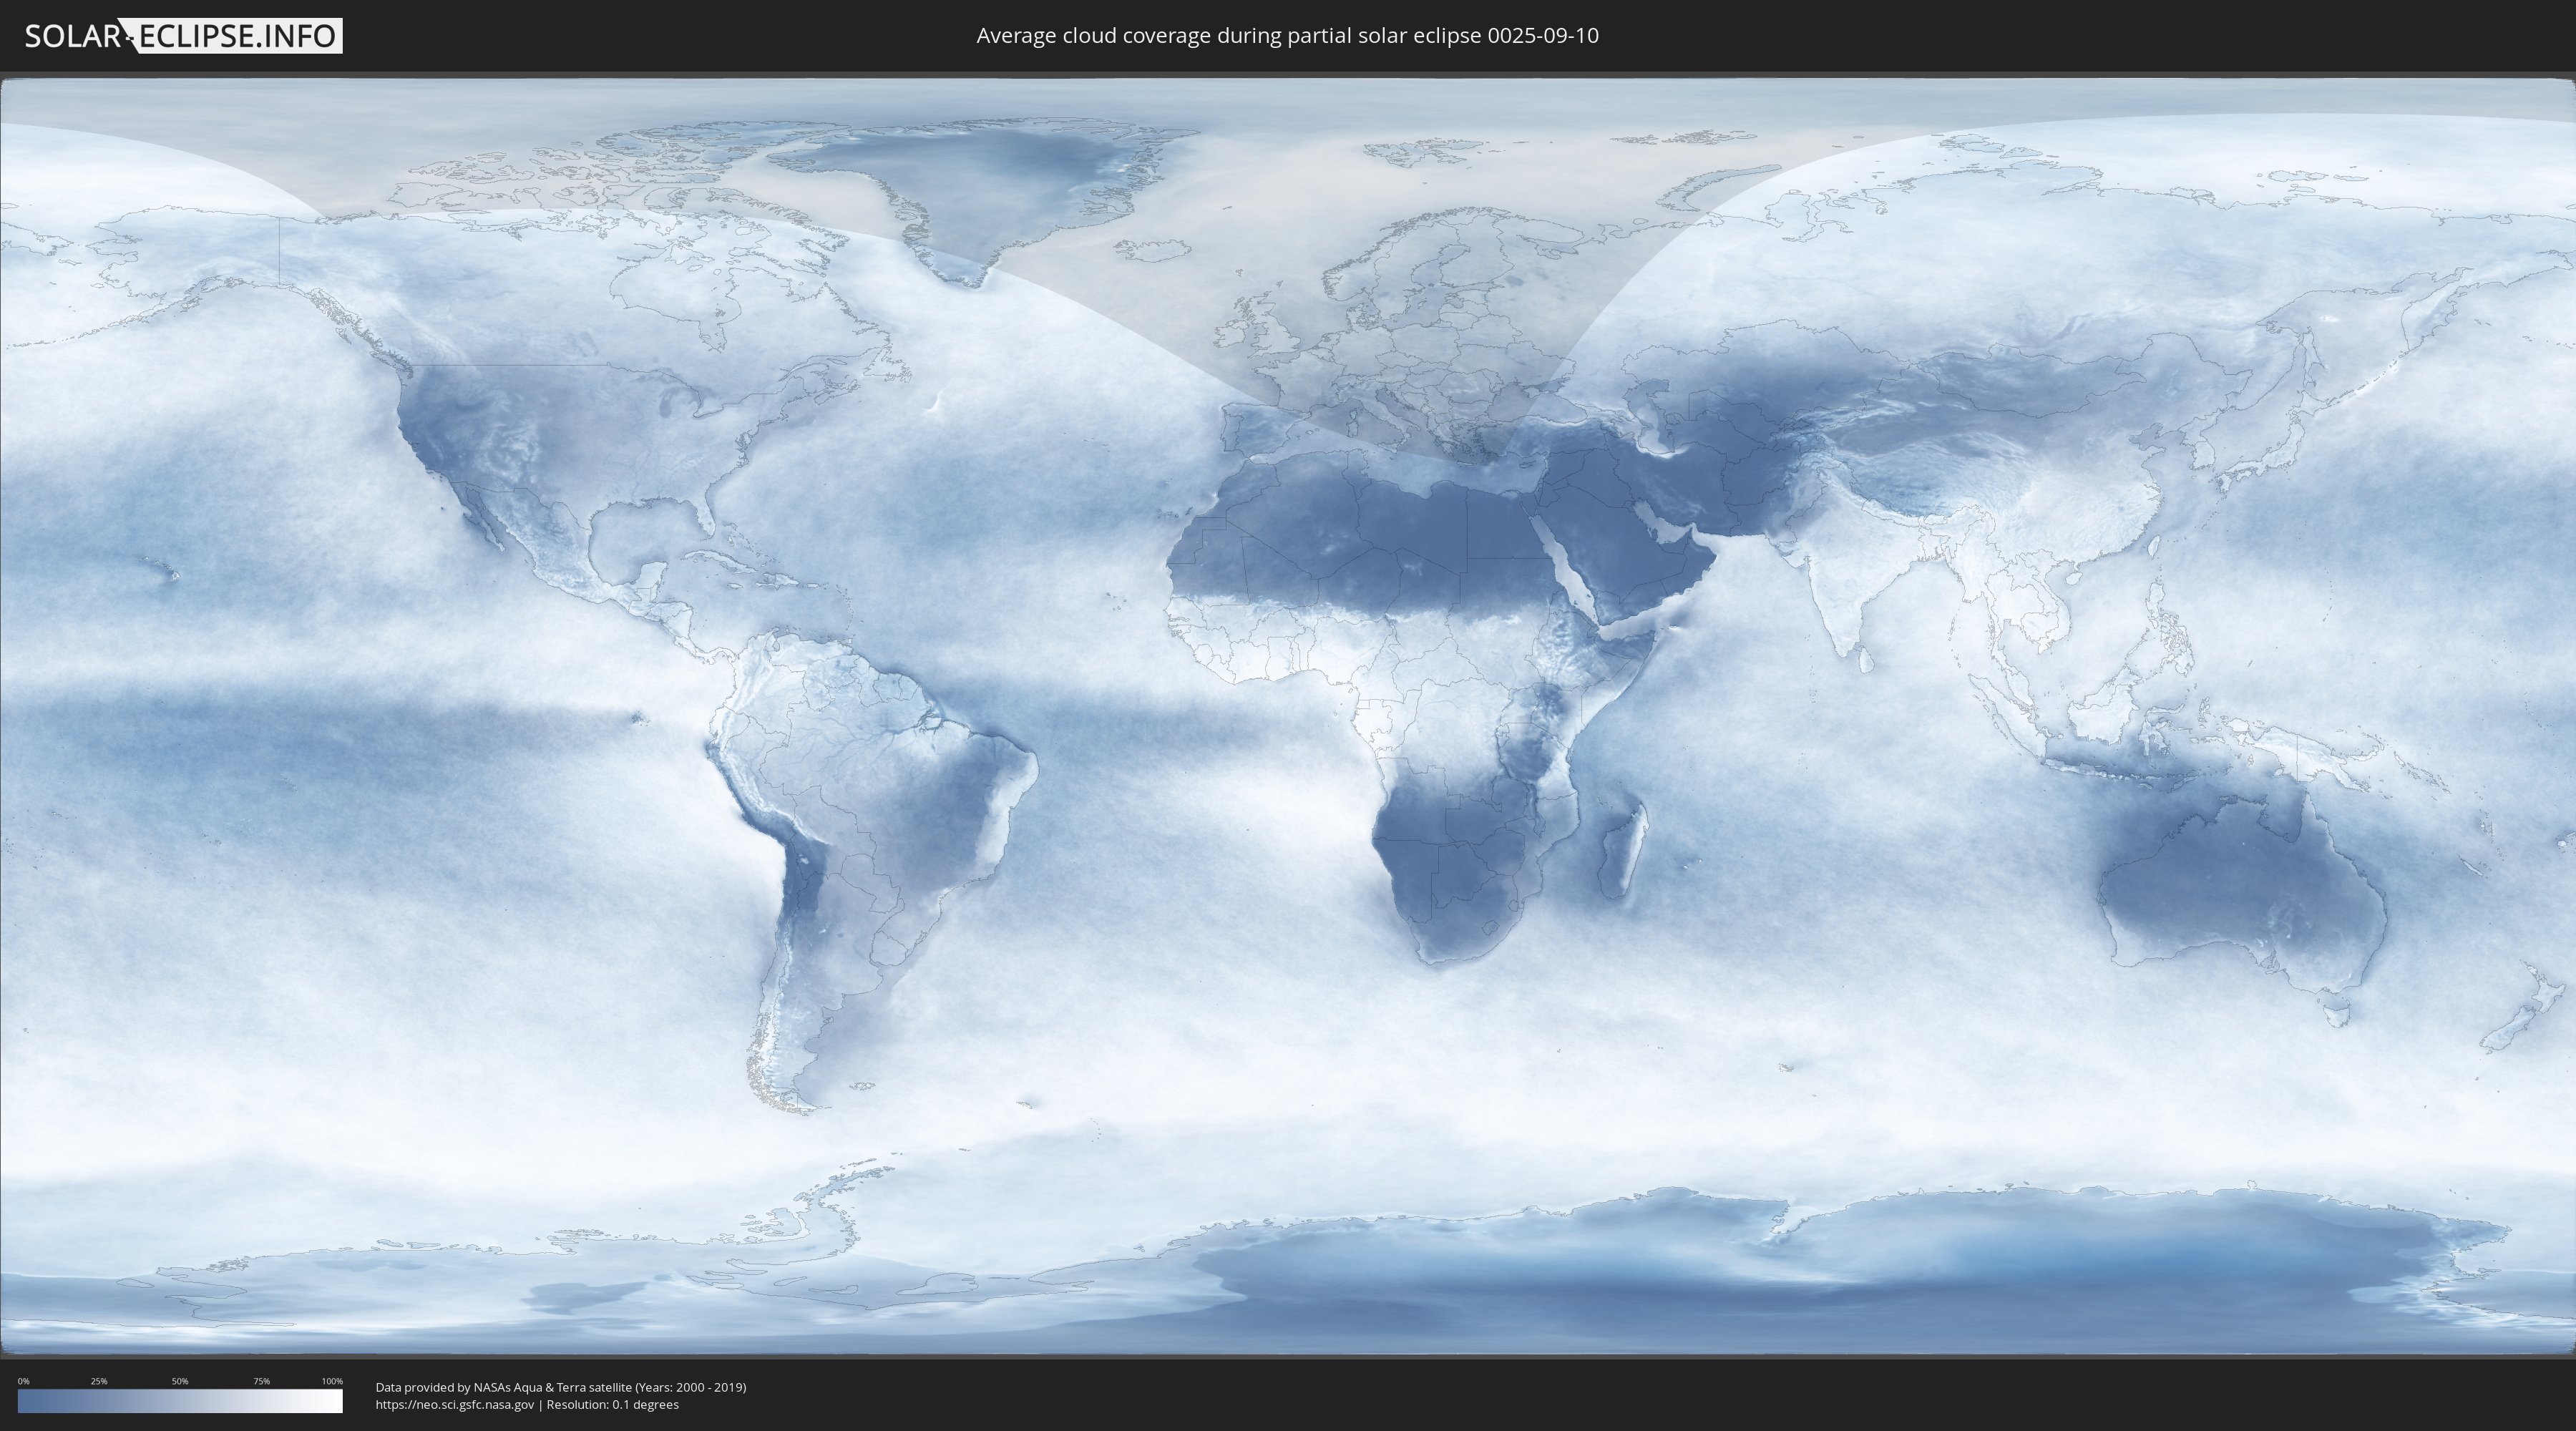Viewport: 2576px width, 1431px height.
Task: Click the 25% label on the legend
Action: click(x=99, y=1381)
